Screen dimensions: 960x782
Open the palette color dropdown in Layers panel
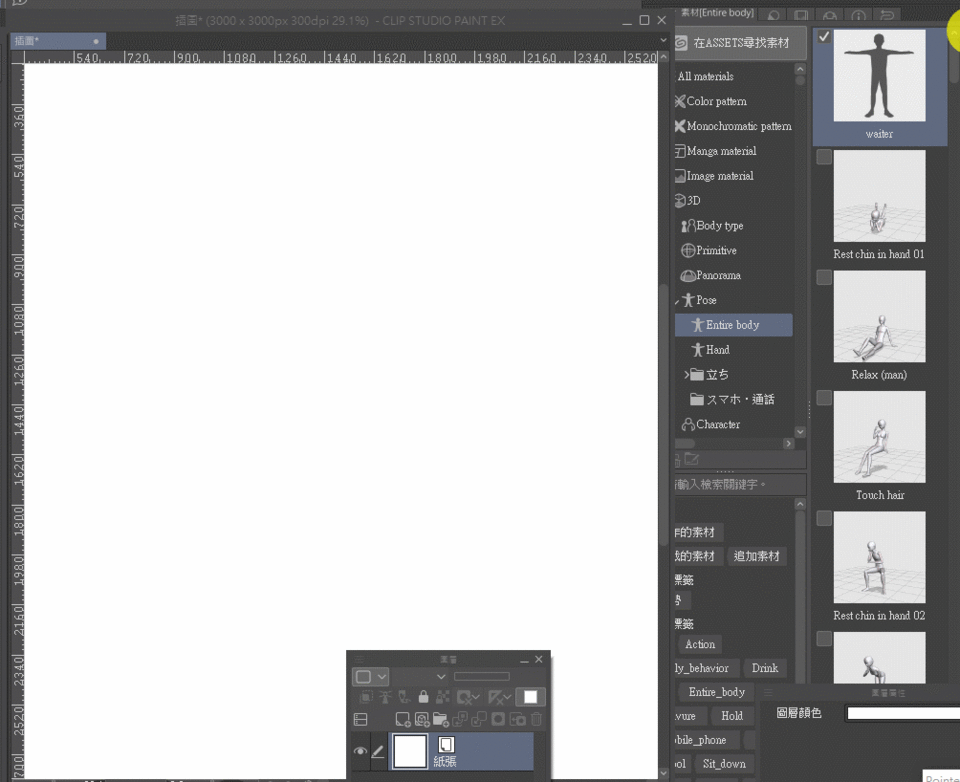coord(370,676)
